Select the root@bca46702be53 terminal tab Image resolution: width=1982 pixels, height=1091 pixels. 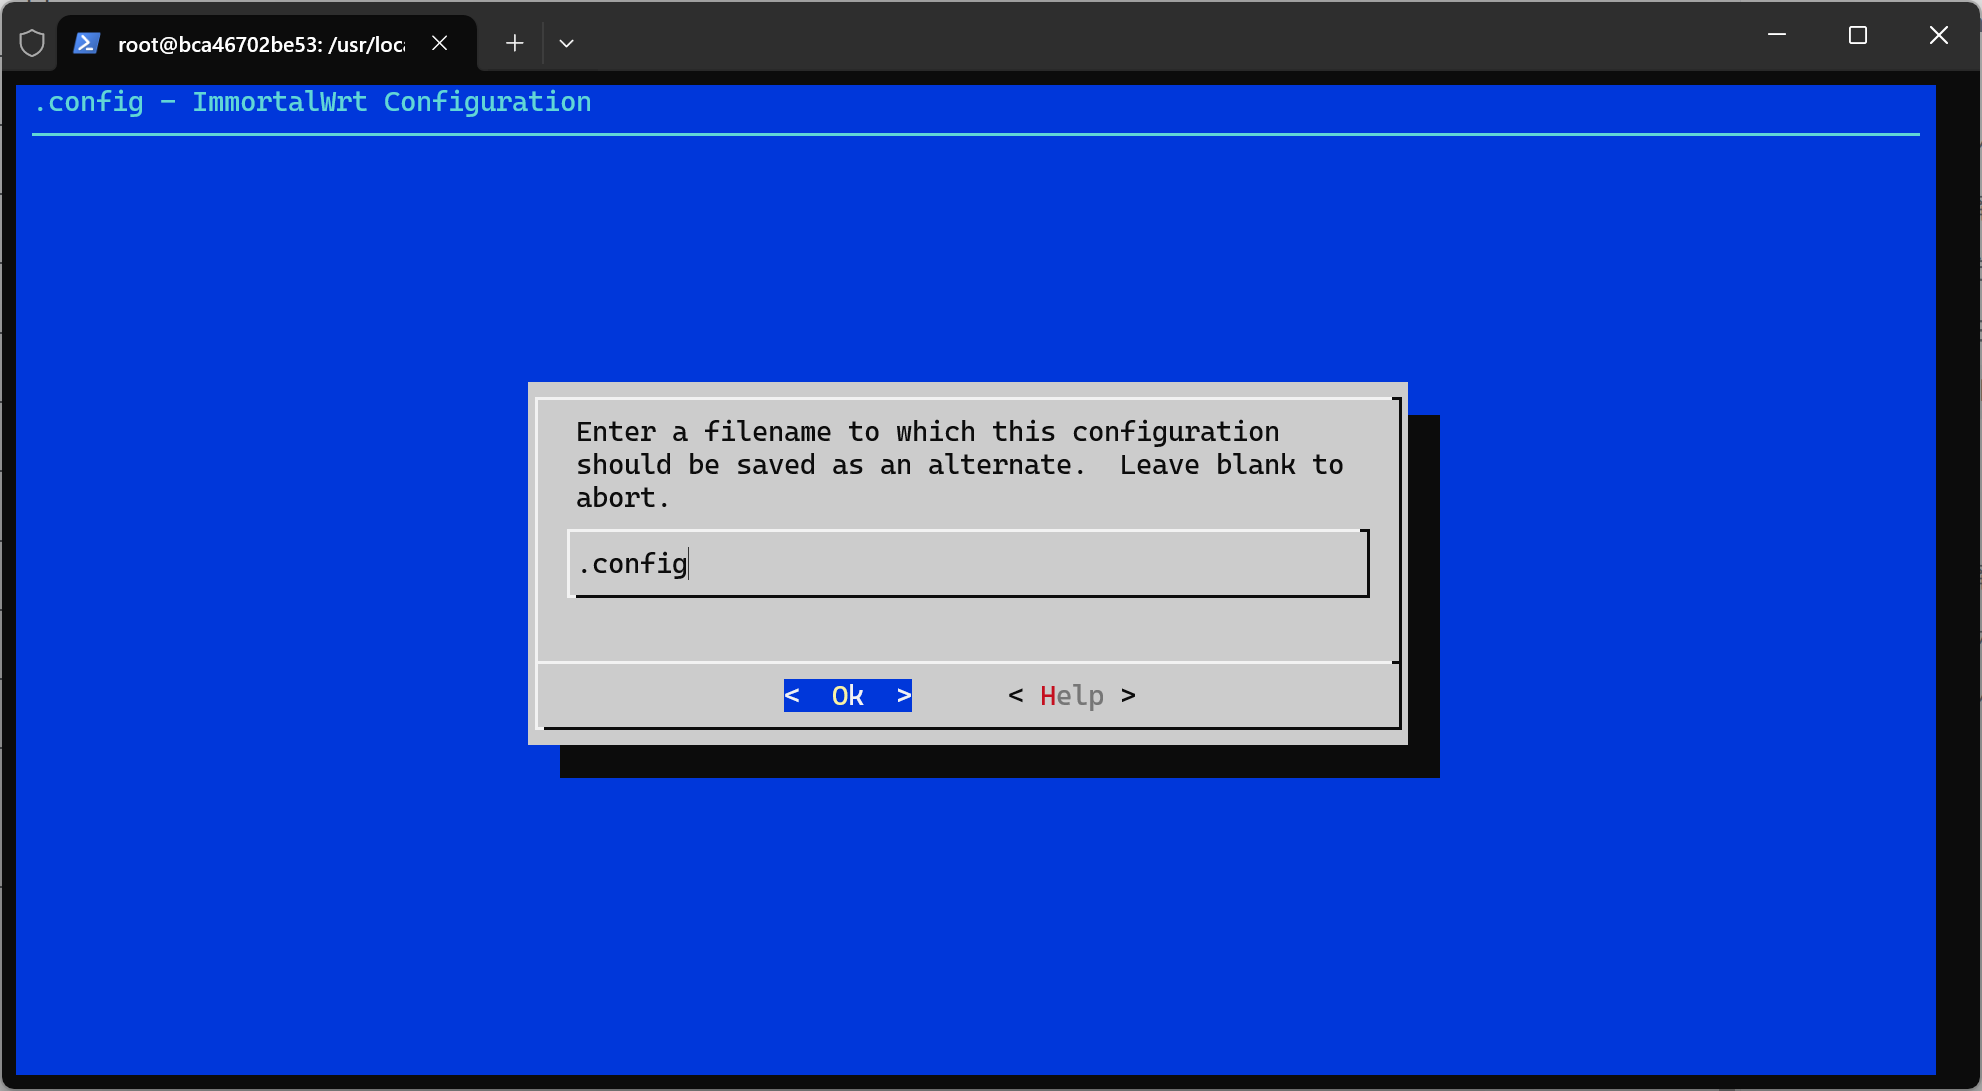point(267,43)
